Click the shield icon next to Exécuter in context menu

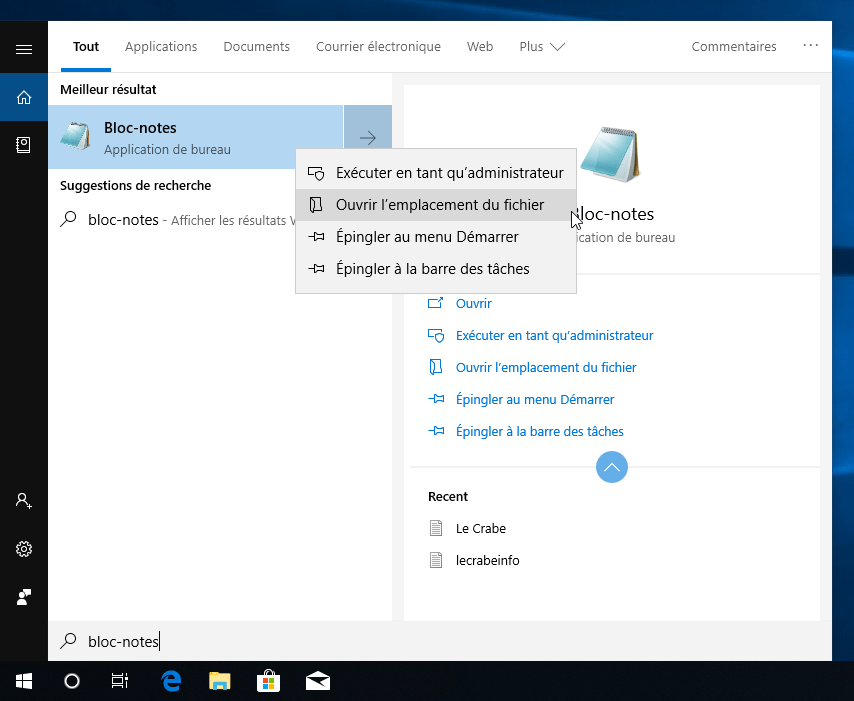pyautogui.click(x=316, y=173)
